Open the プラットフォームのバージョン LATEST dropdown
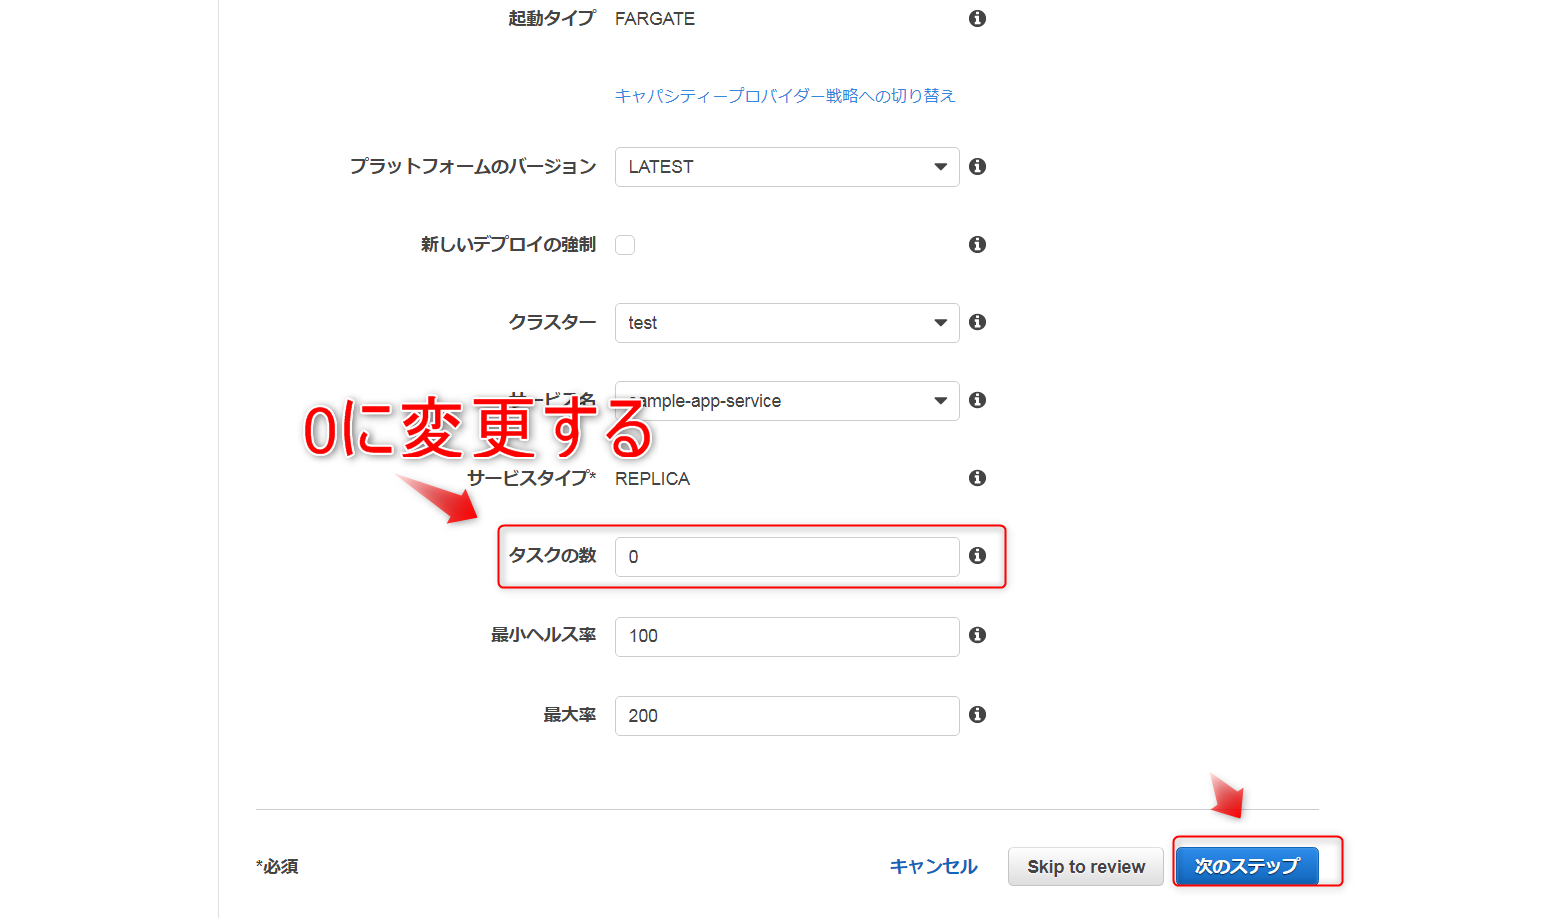The width and height of the screenshot is (1557, 918). click(787, 167)
